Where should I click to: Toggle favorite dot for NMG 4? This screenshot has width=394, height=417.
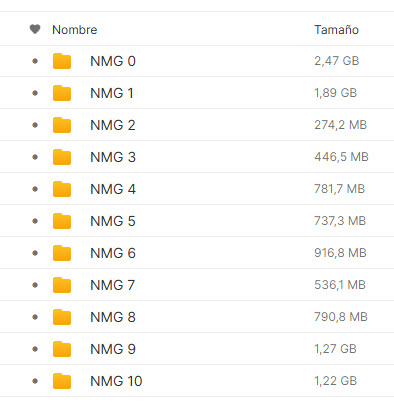[x=35, y=189]
